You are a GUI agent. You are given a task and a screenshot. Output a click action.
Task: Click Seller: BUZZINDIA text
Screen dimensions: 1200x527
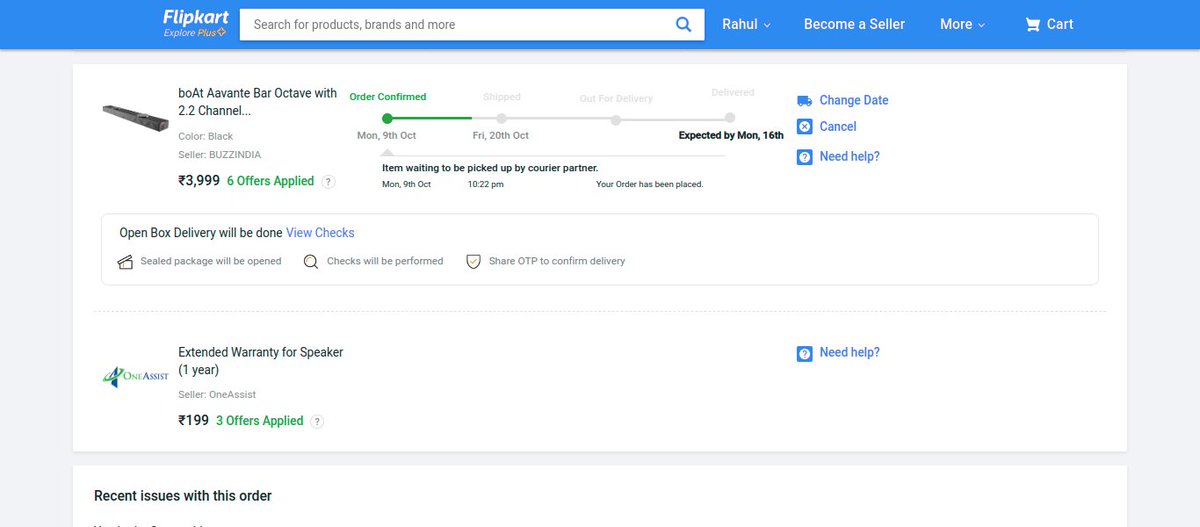pos(220,155)
